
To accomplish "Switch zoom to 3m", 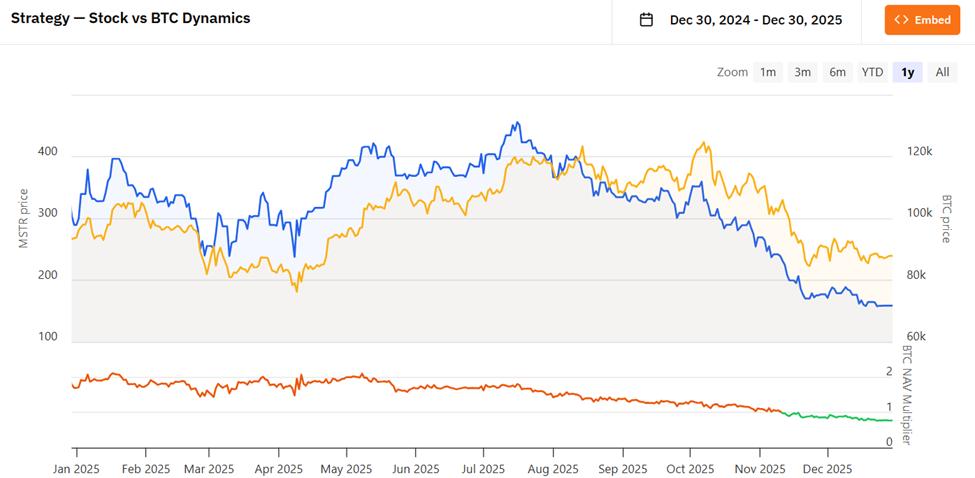I will pos(802,72).
